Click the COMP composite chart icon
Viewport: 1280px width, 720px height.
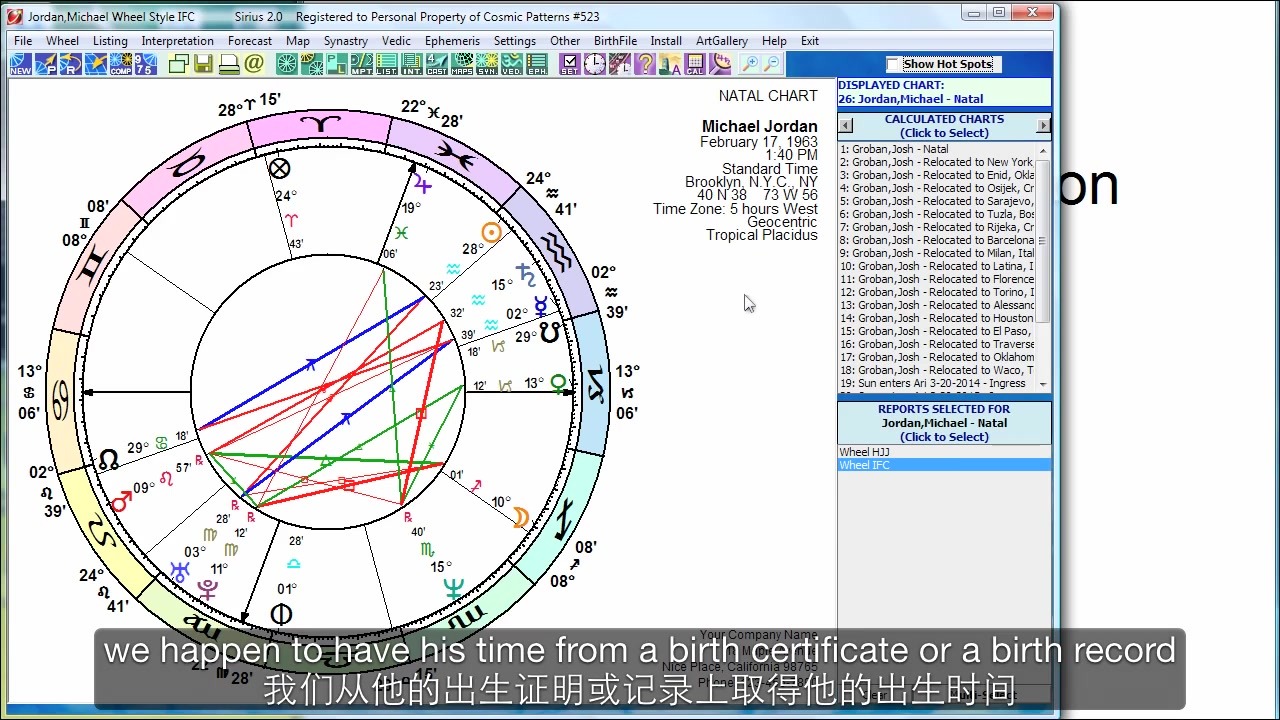click(121, 64)
